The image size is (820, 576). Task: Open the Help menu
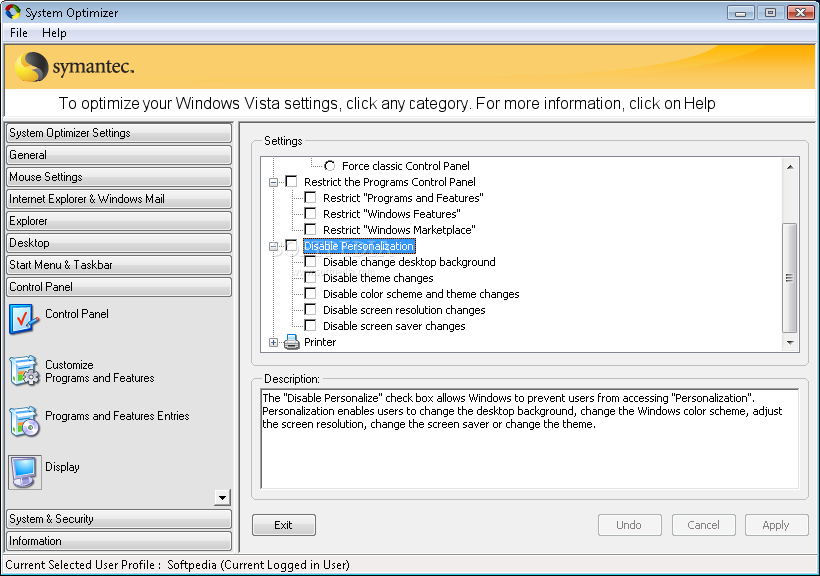pos(54,33)
